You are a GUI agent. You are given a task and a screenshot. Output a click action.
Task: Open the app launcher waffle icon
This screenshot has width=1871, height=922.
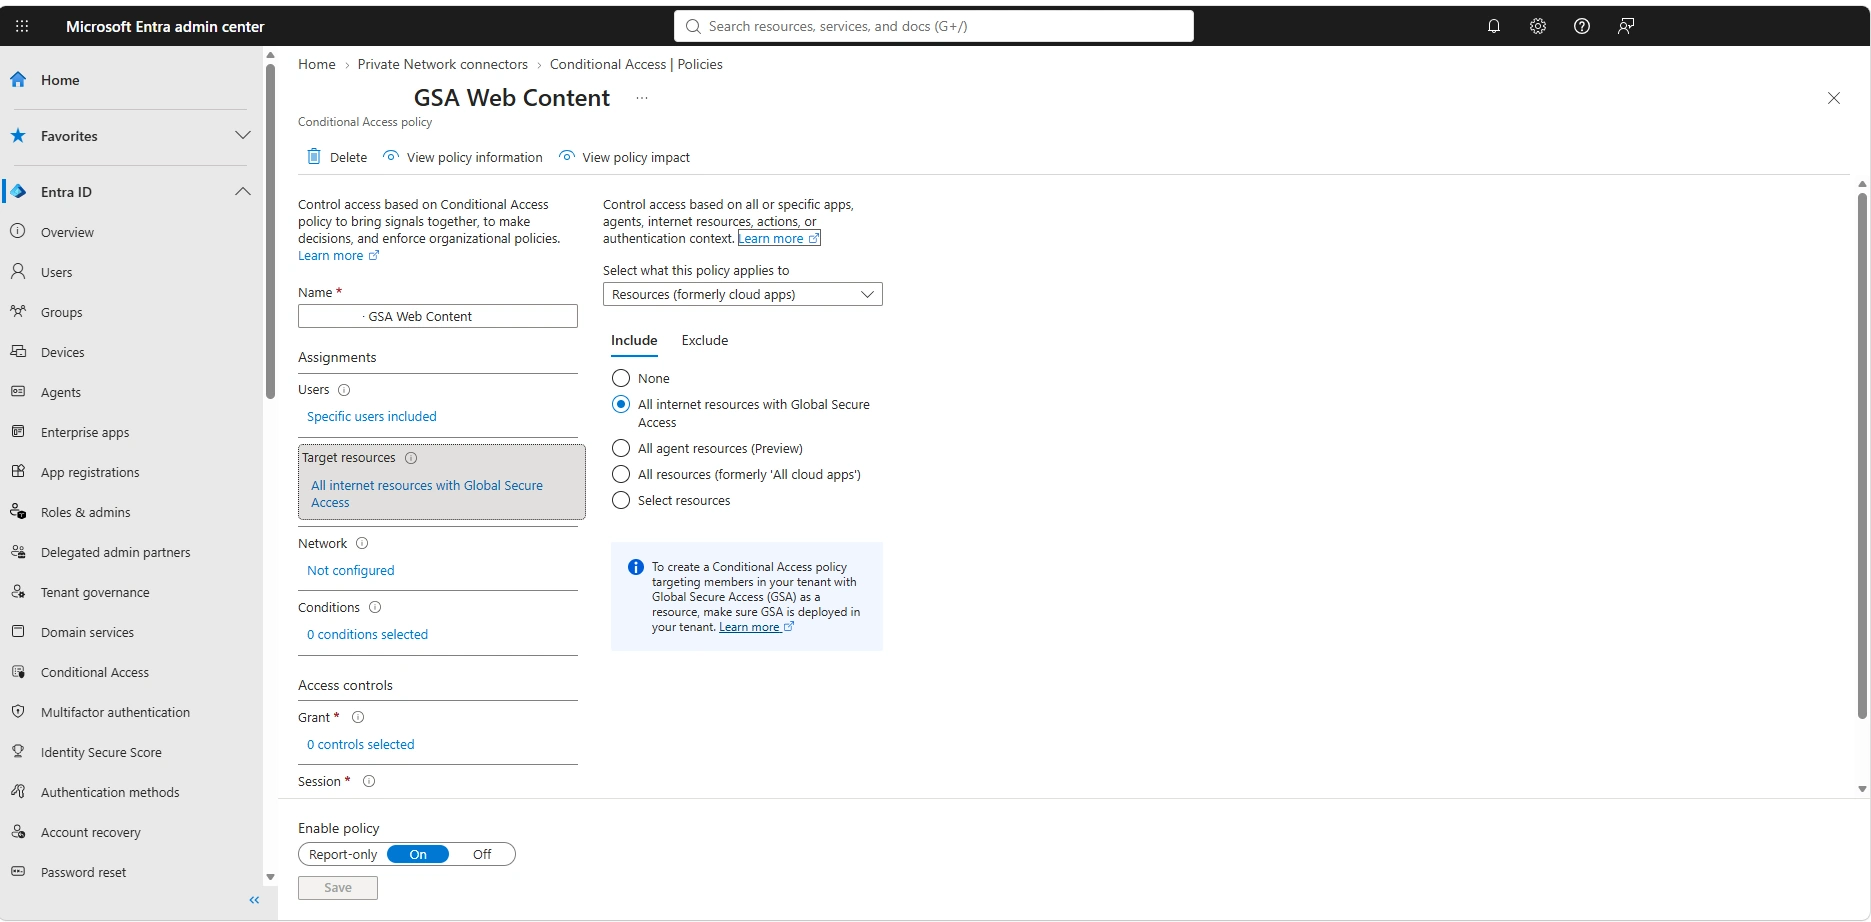coord(22,26)
